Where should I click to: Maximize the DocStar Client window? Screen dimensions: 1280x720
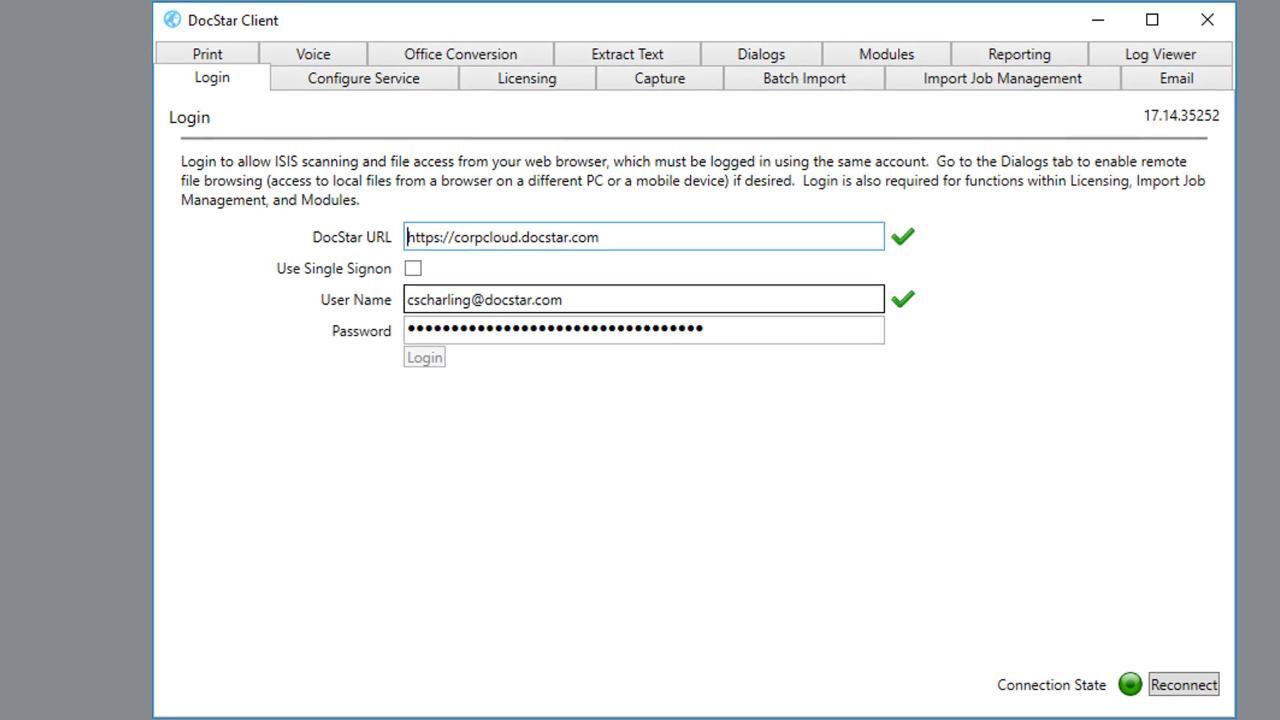click(x=1152, y=20)
